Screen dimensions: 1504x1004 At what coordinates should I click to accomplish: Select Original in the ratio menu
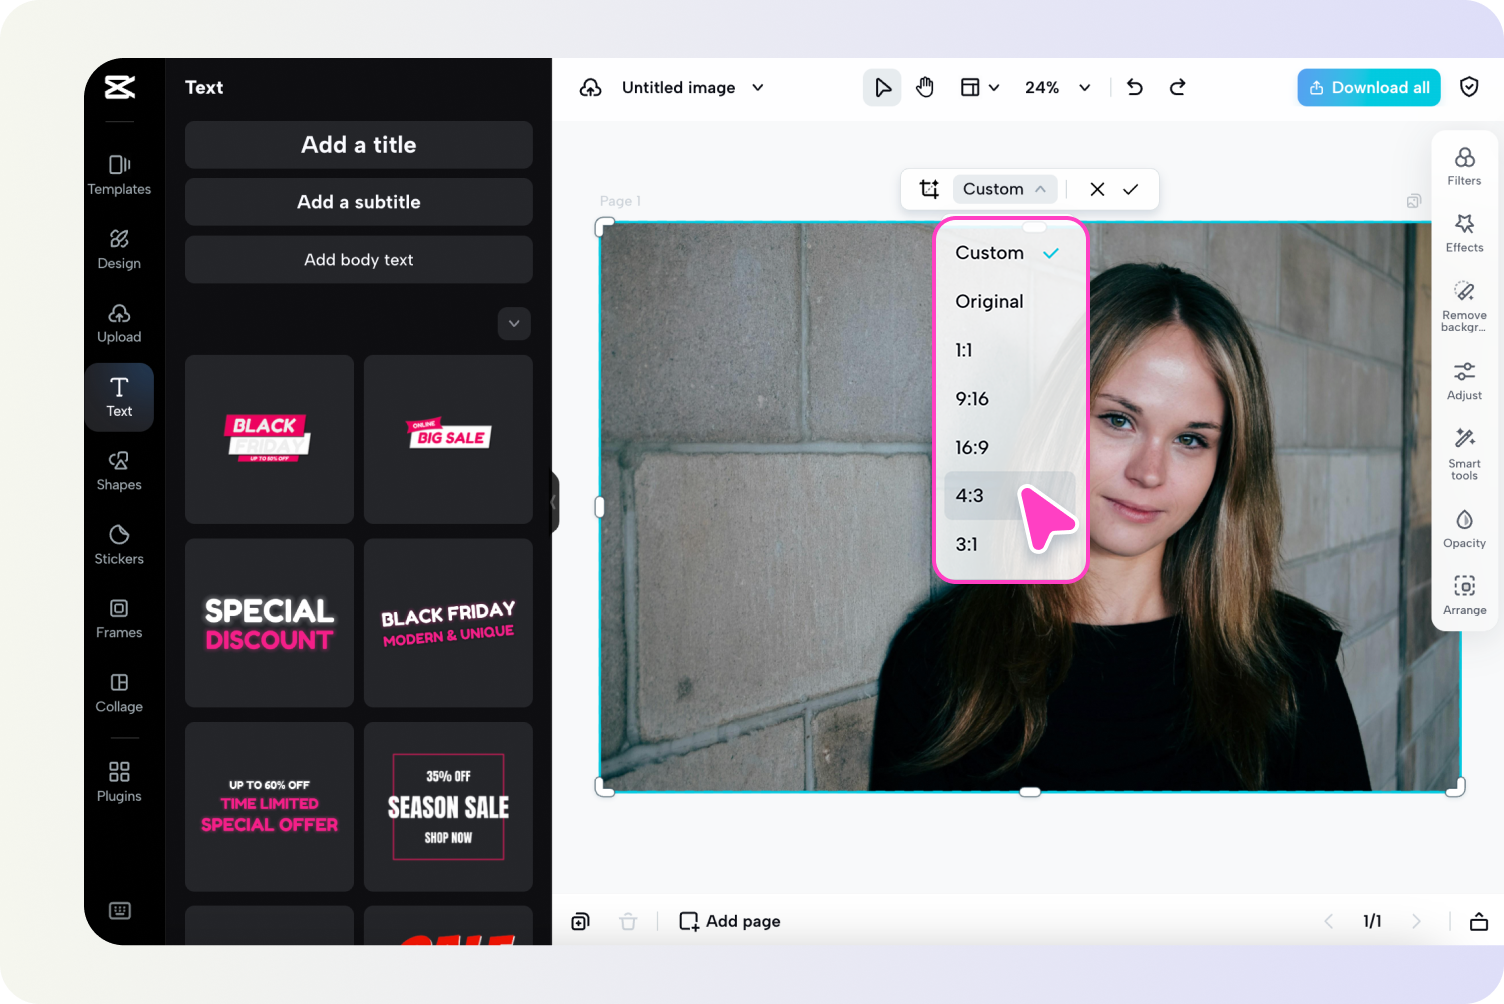1009,302
